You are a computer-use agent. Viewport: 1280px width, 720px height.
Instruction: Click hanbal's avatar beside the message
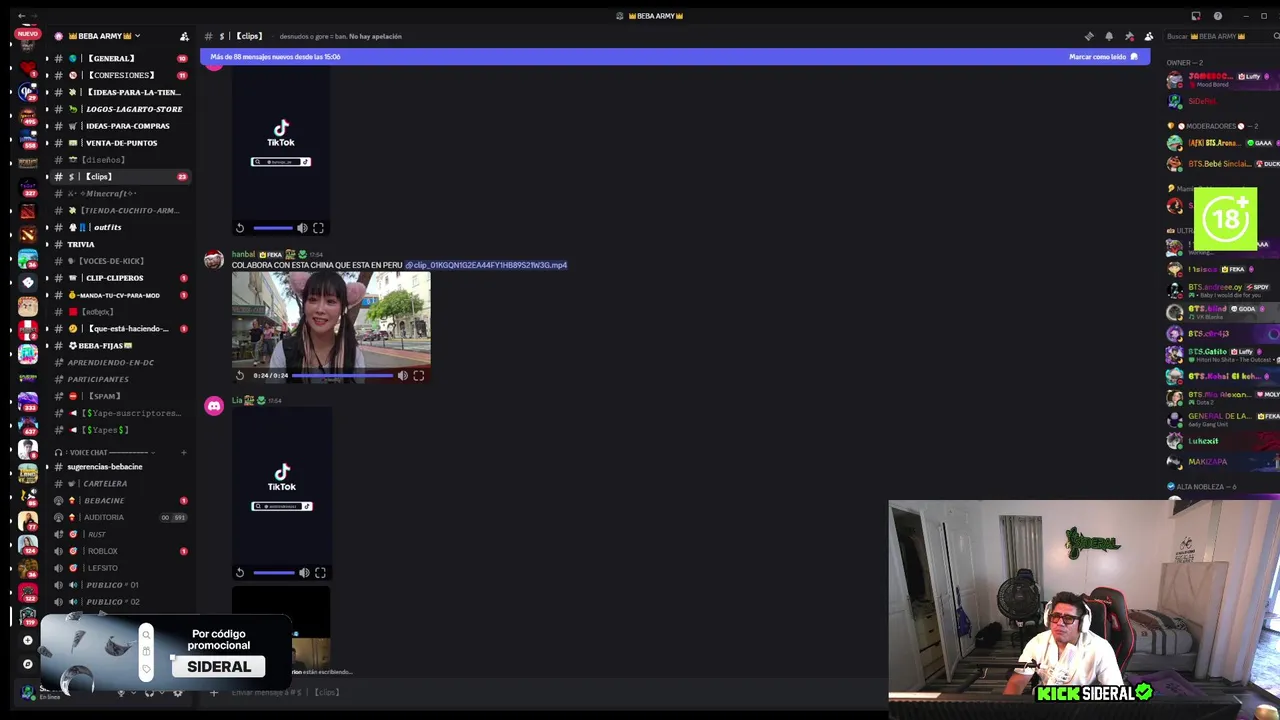214,260
